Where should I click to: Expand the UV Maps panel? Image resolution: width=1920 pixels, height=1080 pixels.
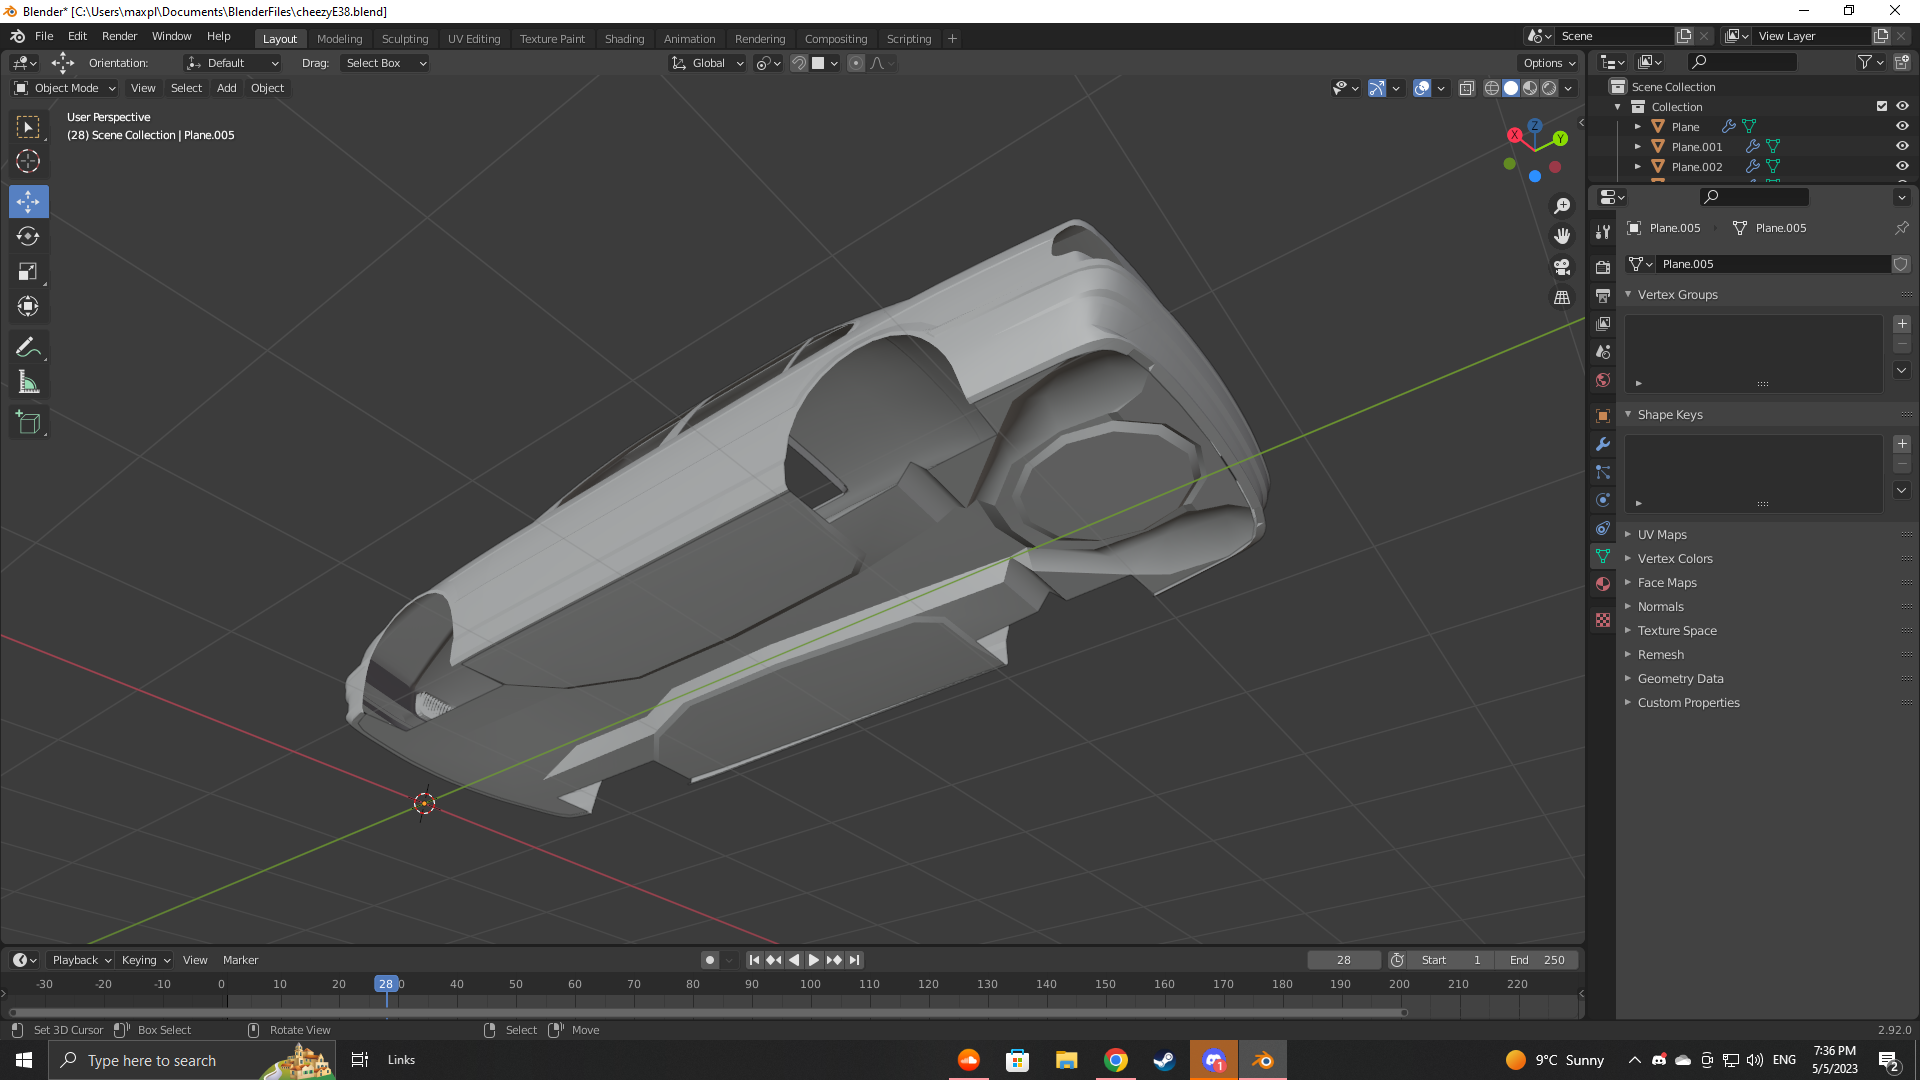(x=1662, y=535)
